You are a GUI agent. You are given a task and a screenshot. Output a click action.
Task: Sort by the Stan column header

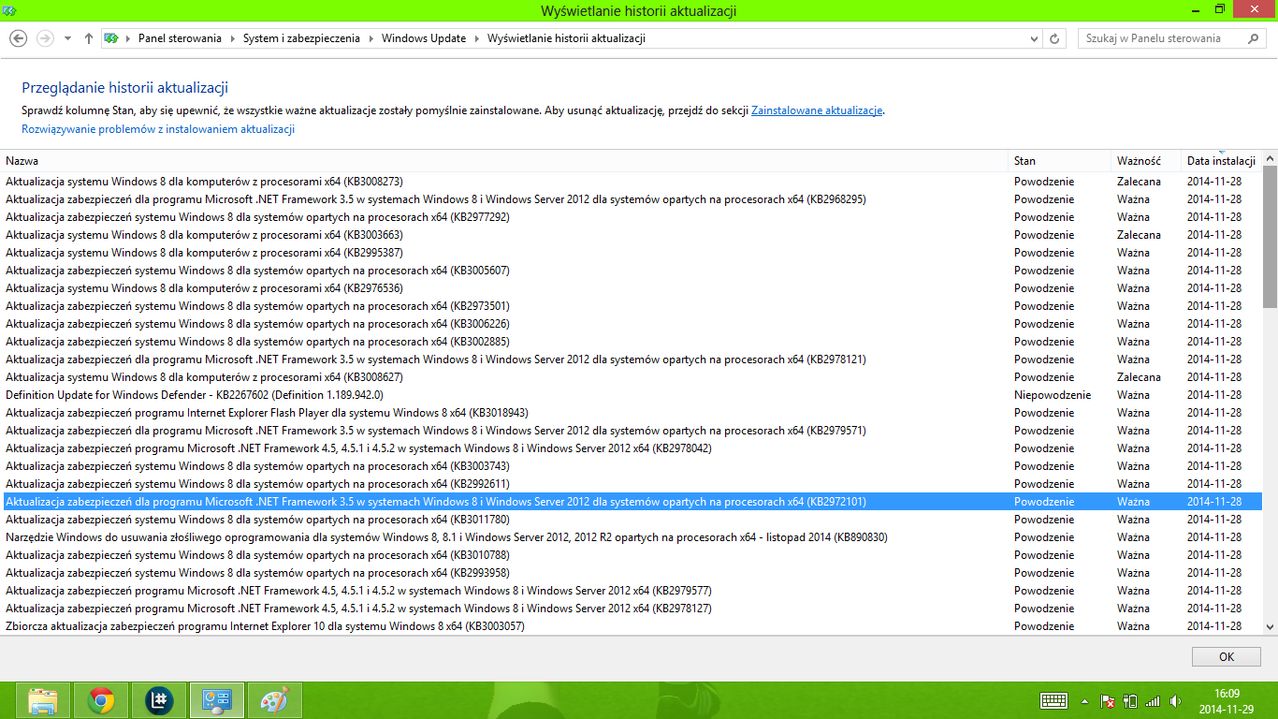[1060, 160]
